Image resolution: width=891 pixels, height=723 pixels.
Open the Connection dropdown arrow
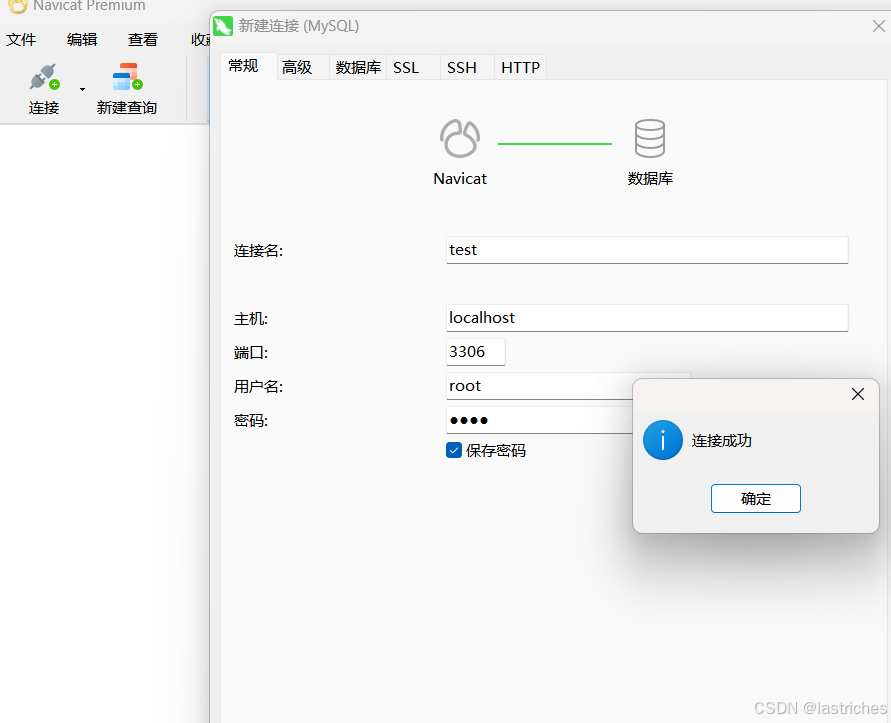point(82,89)
